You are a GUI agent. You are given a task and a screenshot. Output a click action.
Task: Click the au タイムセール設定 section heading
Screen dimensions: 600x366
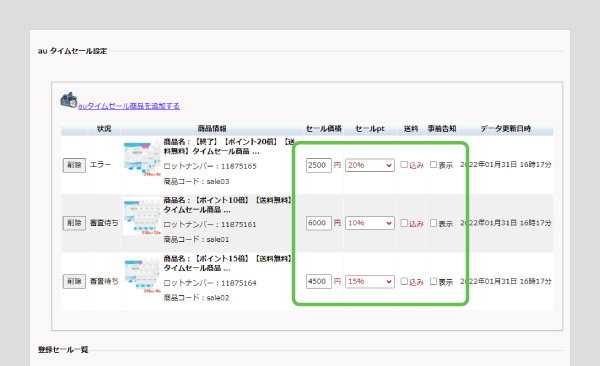pyautogui.click(x=72, y=51)
